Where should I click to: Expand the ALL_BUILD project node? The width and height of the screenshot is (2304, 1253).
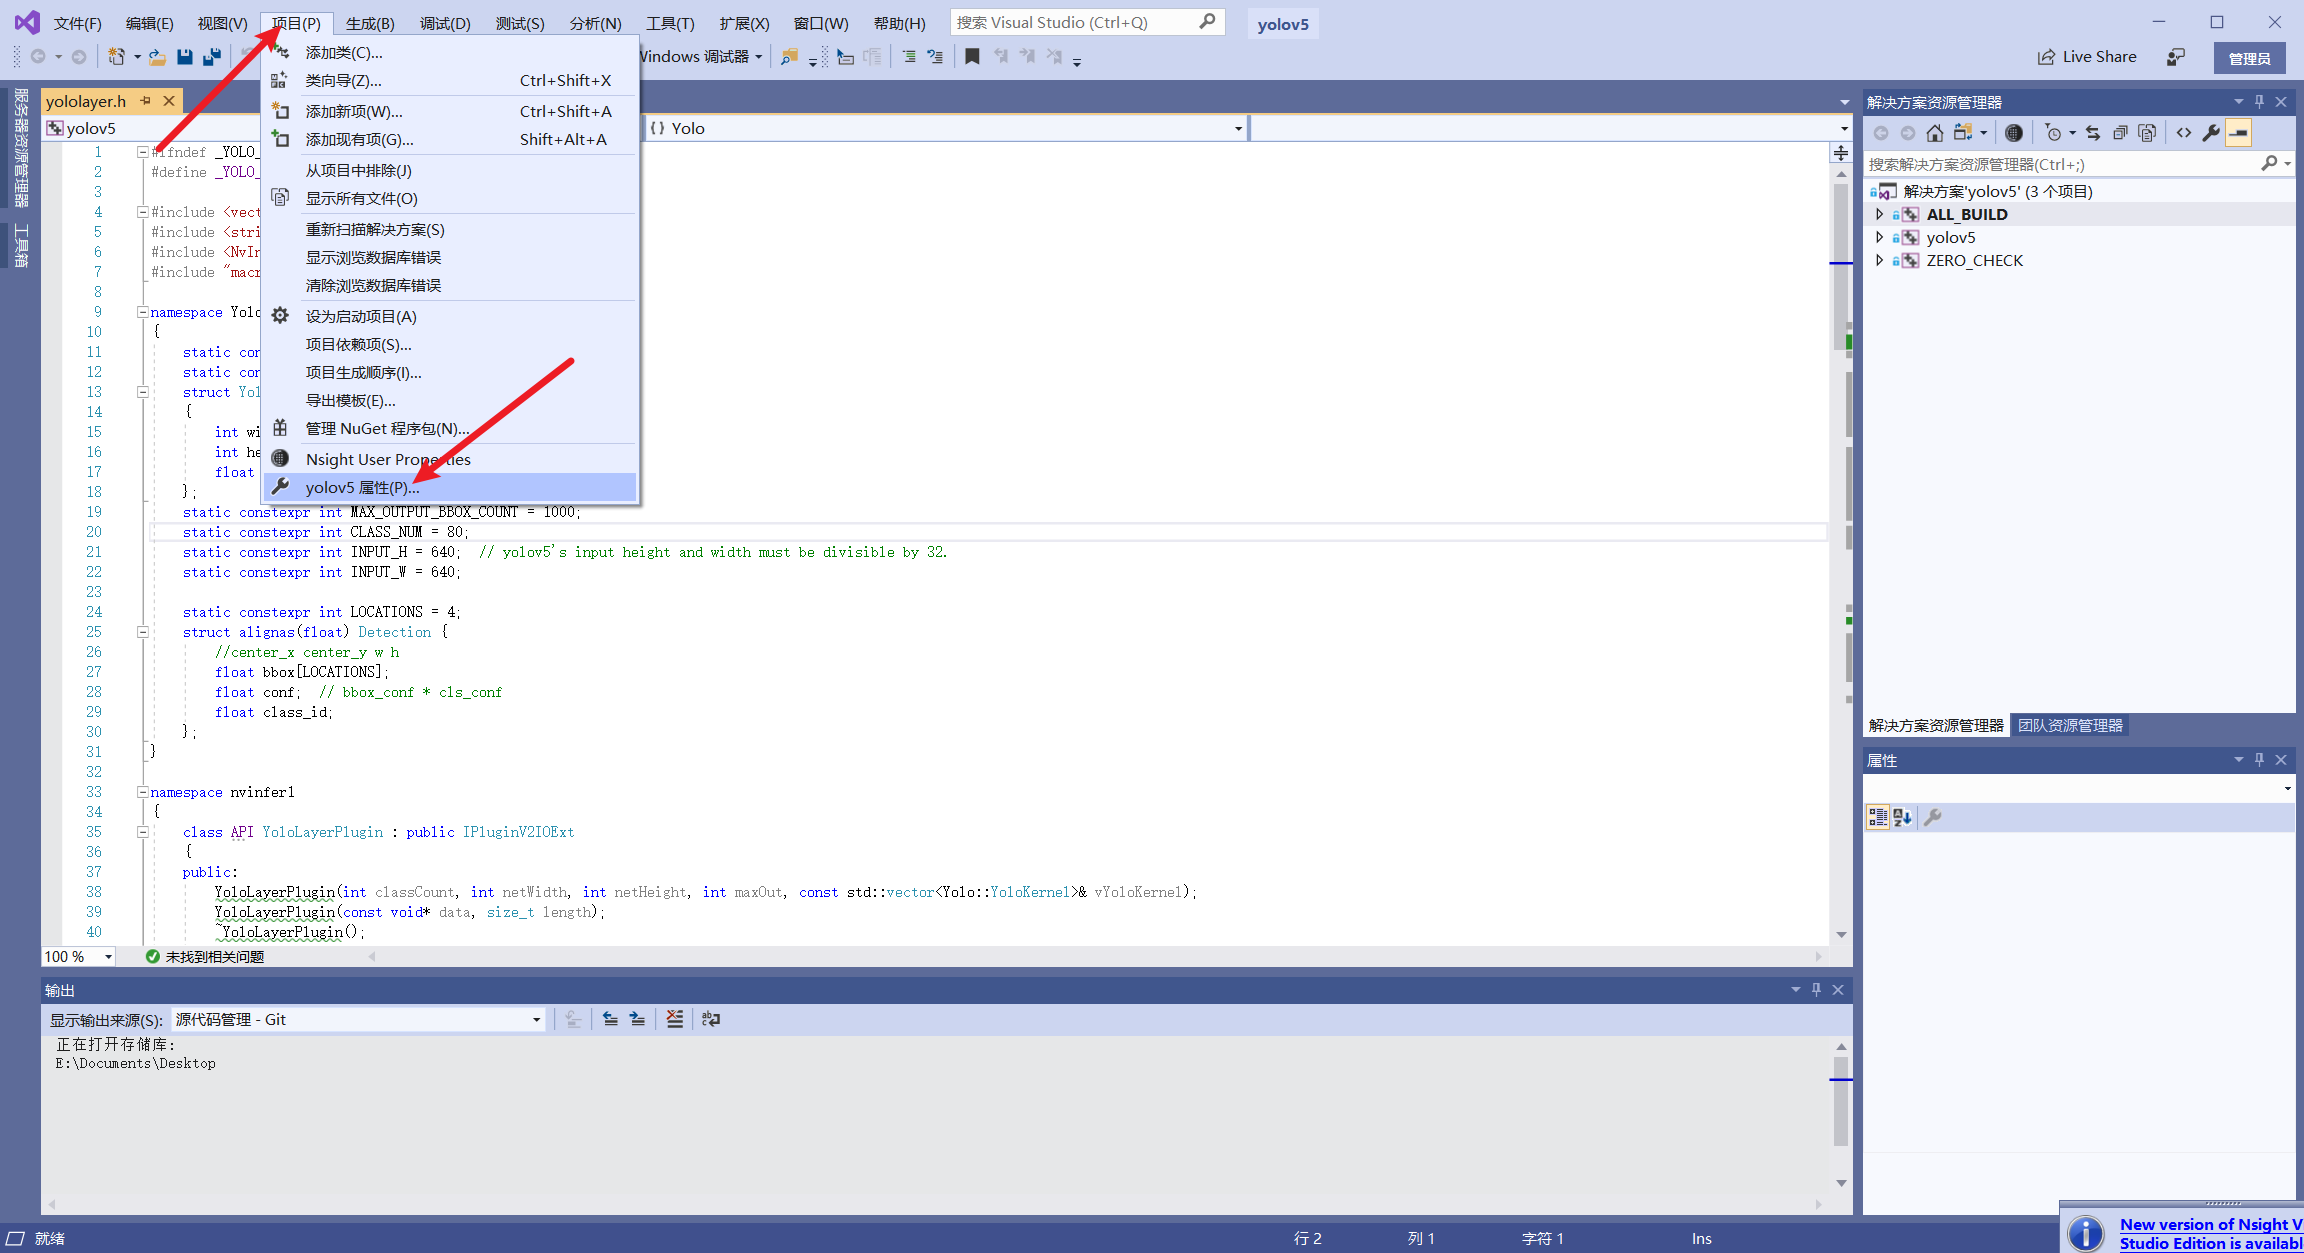pos(1879,214)
